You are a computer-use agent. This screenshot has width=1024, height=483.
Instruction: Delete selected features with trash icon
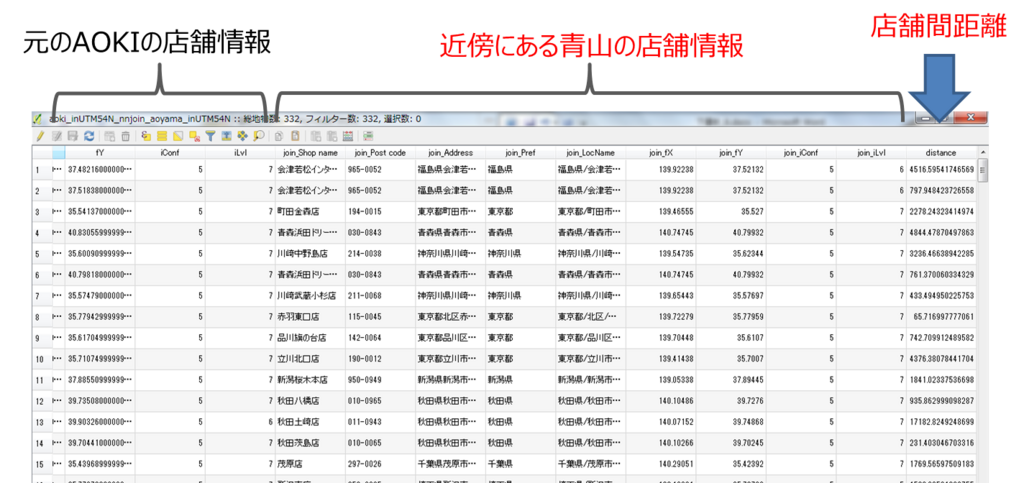125,136
